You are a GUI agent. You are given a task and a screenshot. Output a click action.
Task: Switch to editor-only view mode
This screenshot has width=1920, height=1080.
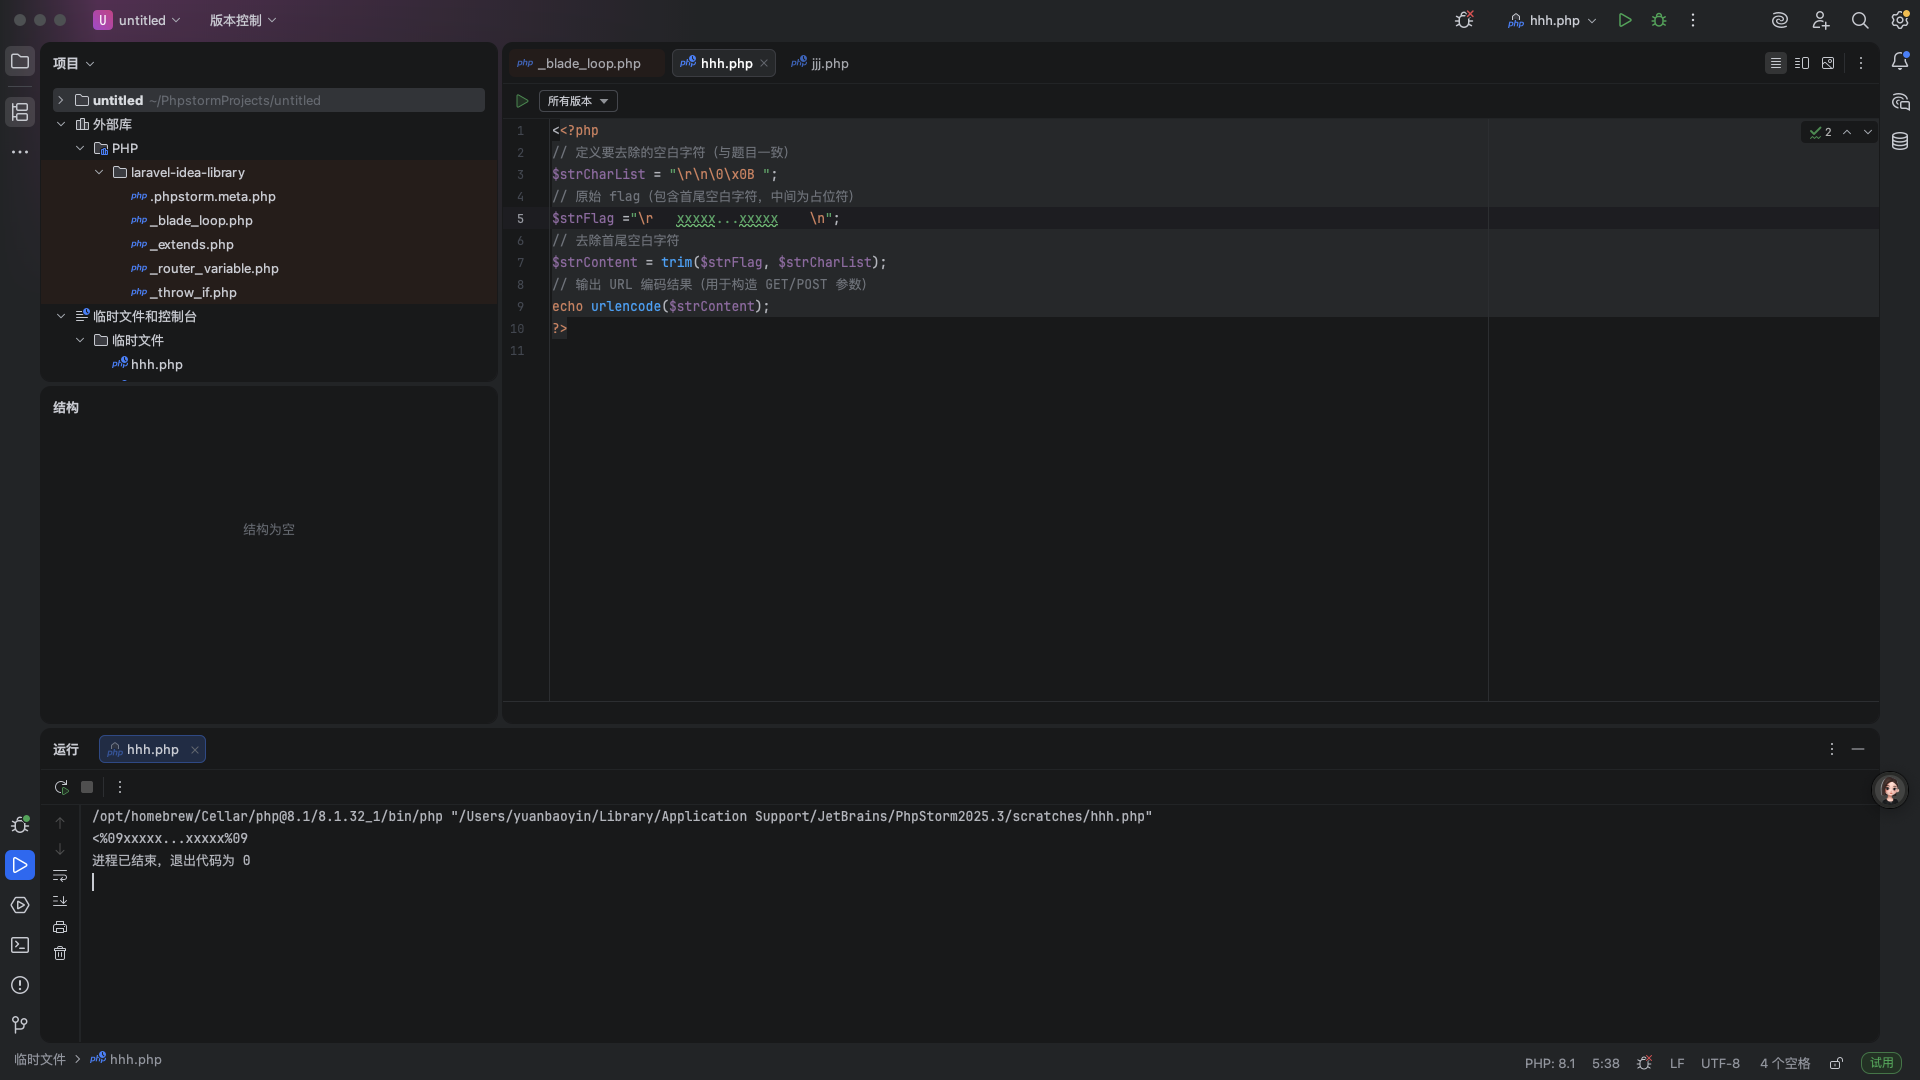click(1776, 63)
